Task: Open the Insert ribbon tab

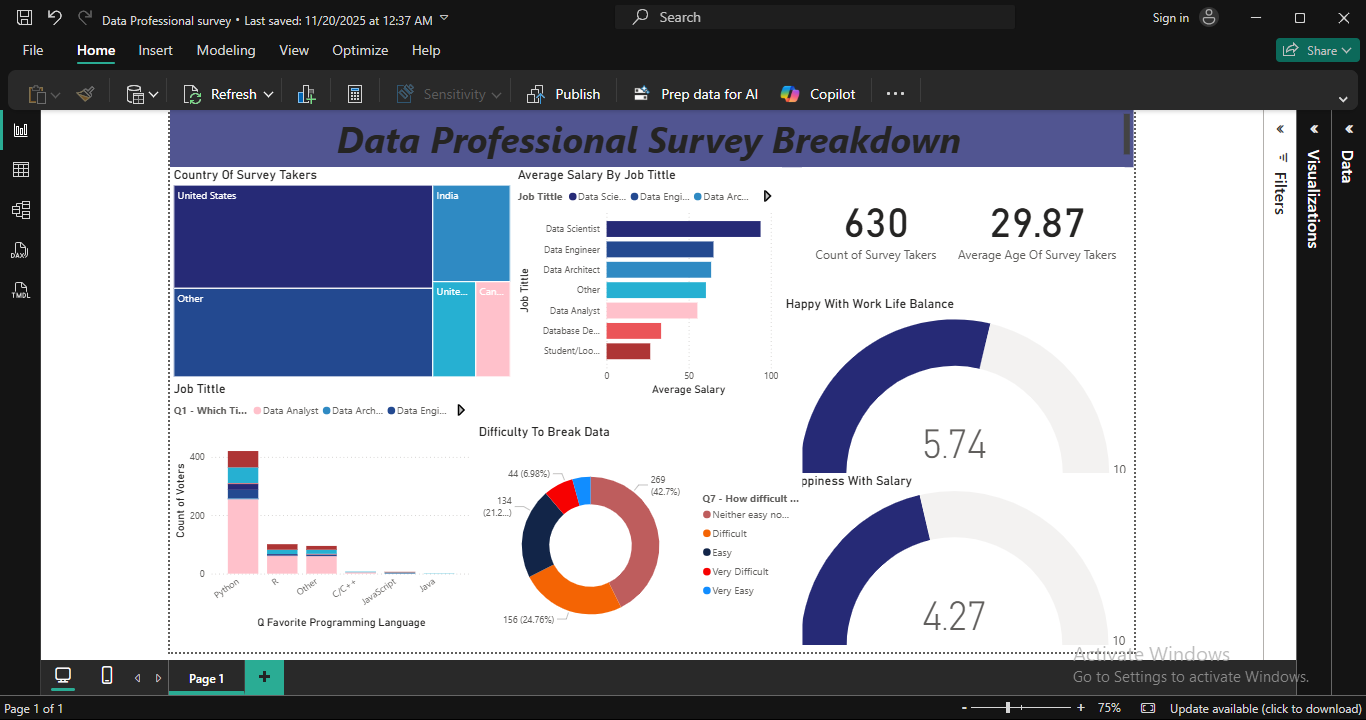Action: [155, 50]
